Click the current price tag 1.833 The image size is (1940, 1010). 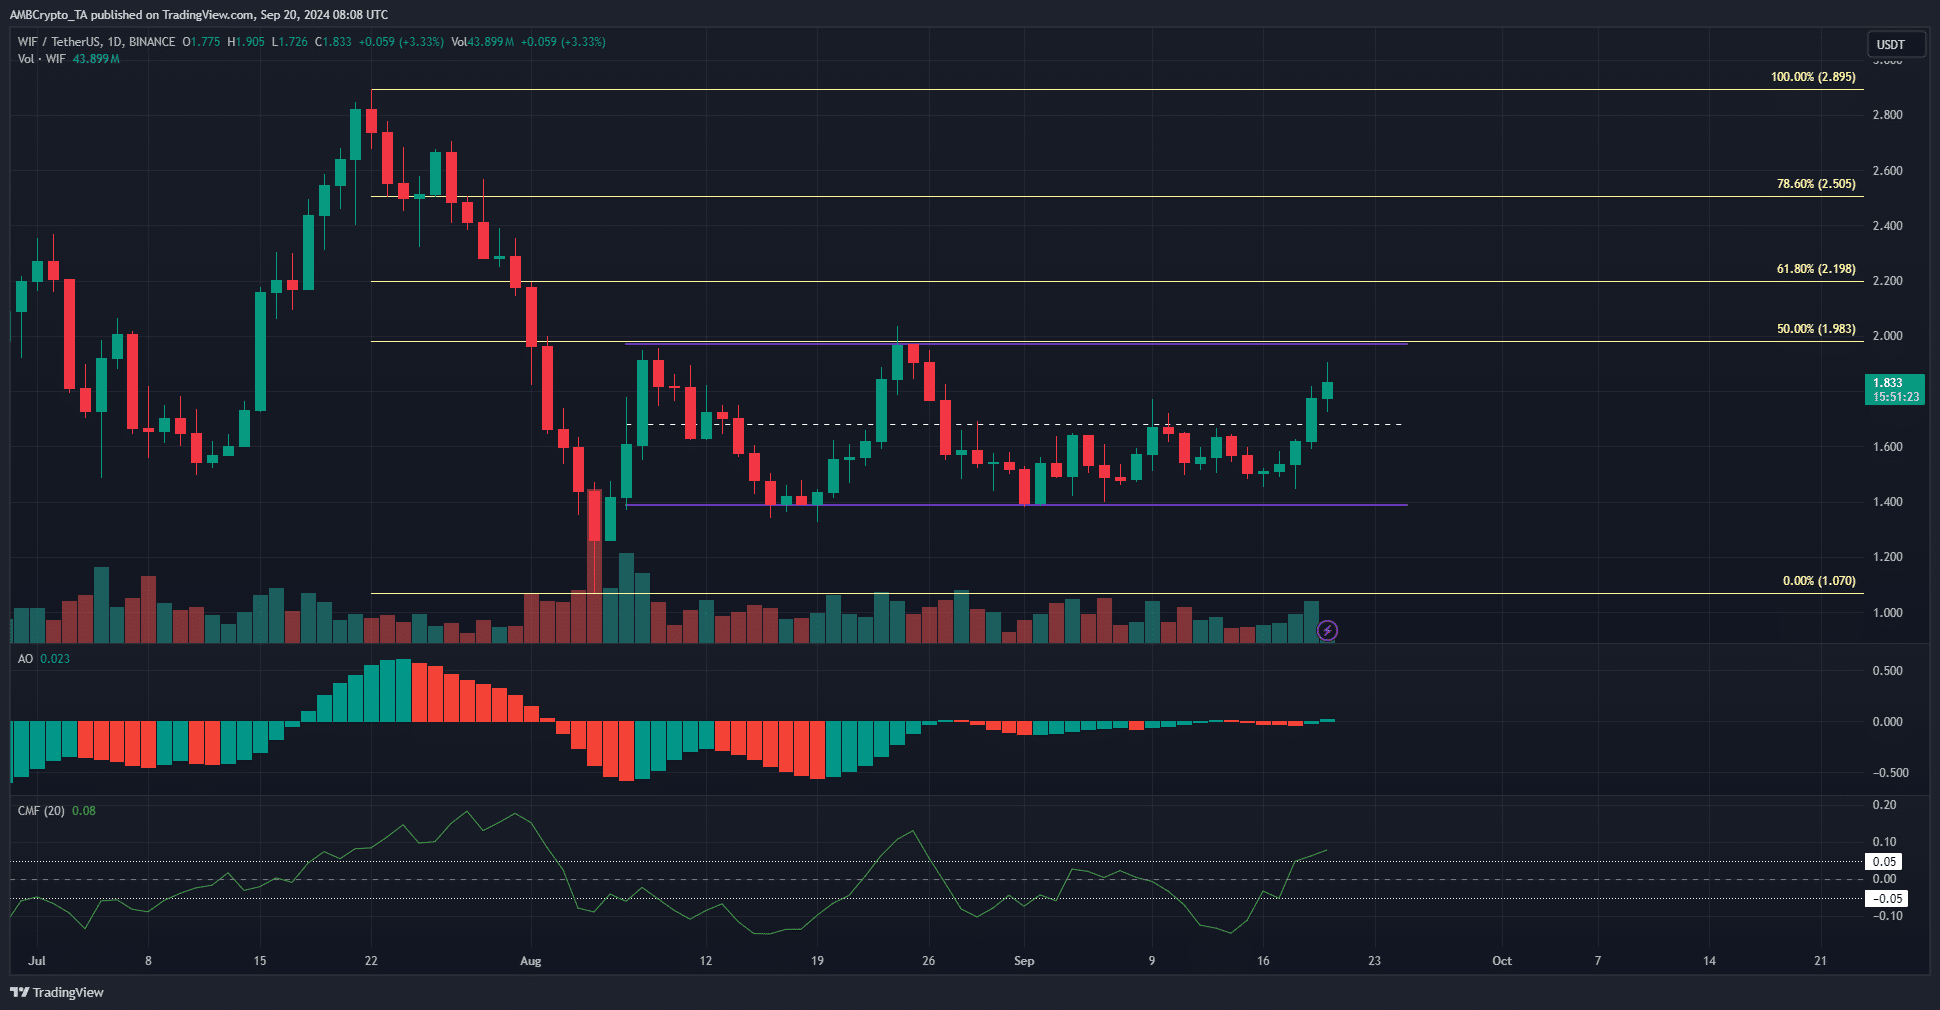pos(1895,389)
